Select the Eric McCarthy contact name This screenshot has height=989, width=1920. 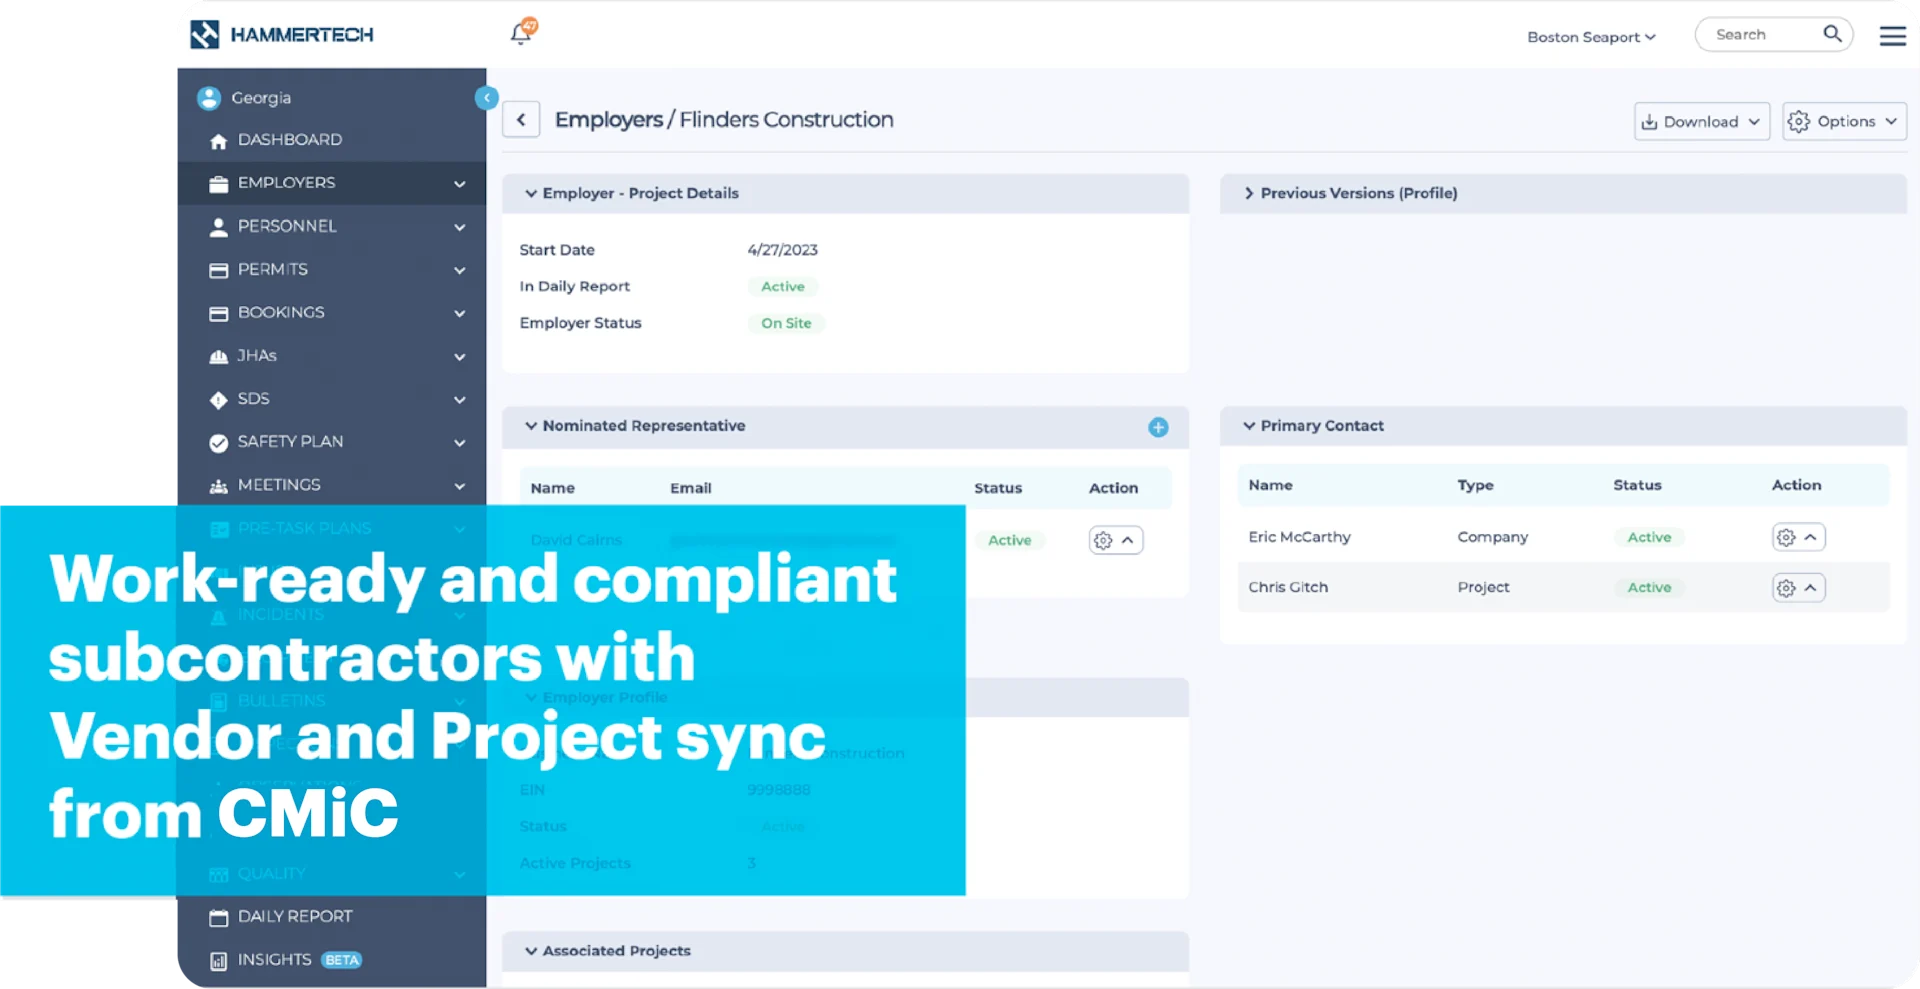click(x=1299, y=537)
